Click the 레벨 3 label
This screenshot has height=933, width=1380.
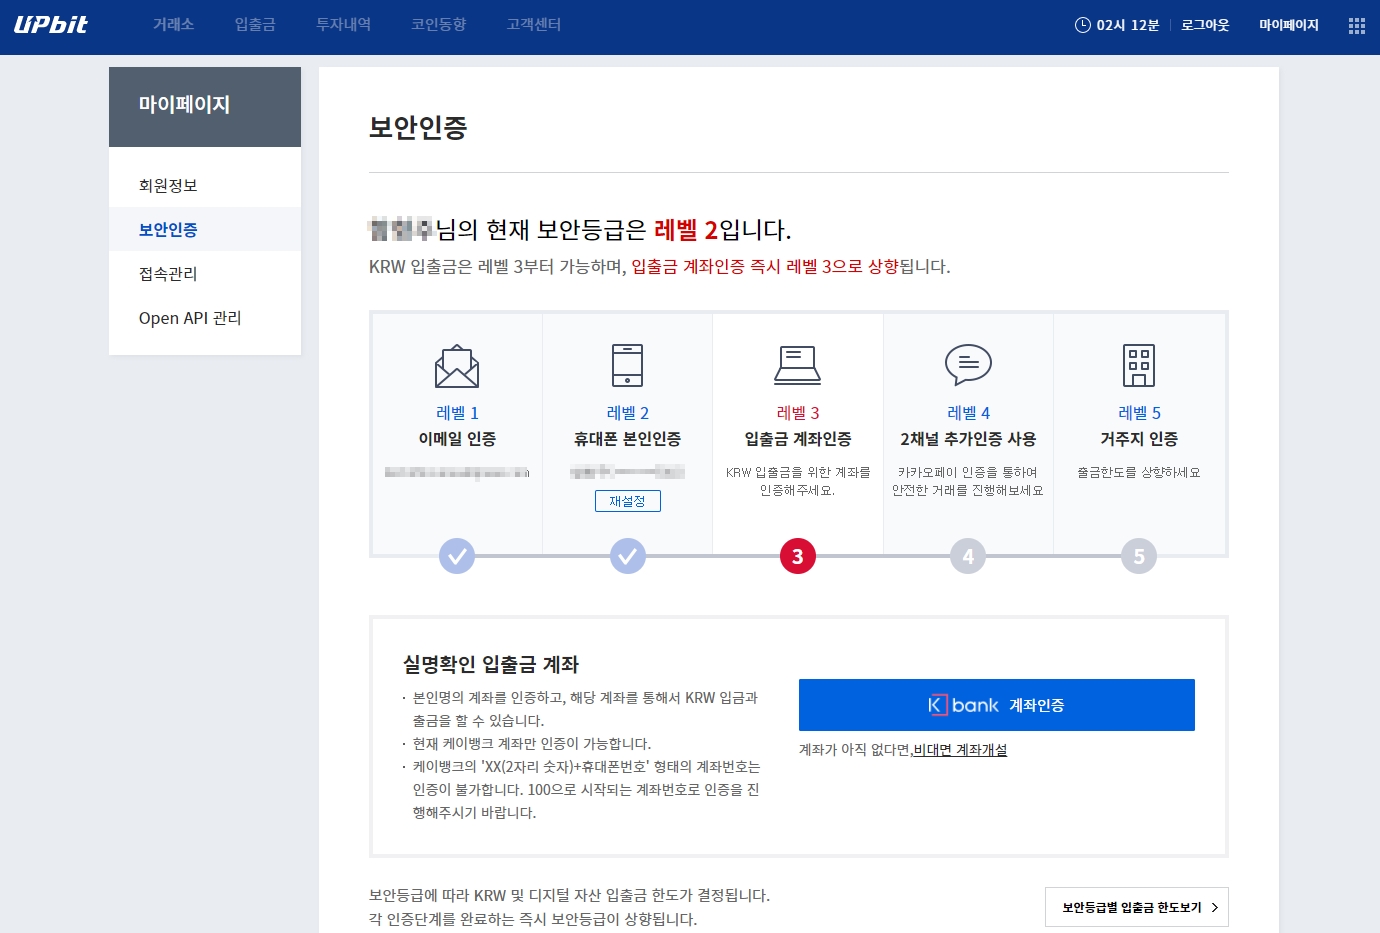point(798,413)
